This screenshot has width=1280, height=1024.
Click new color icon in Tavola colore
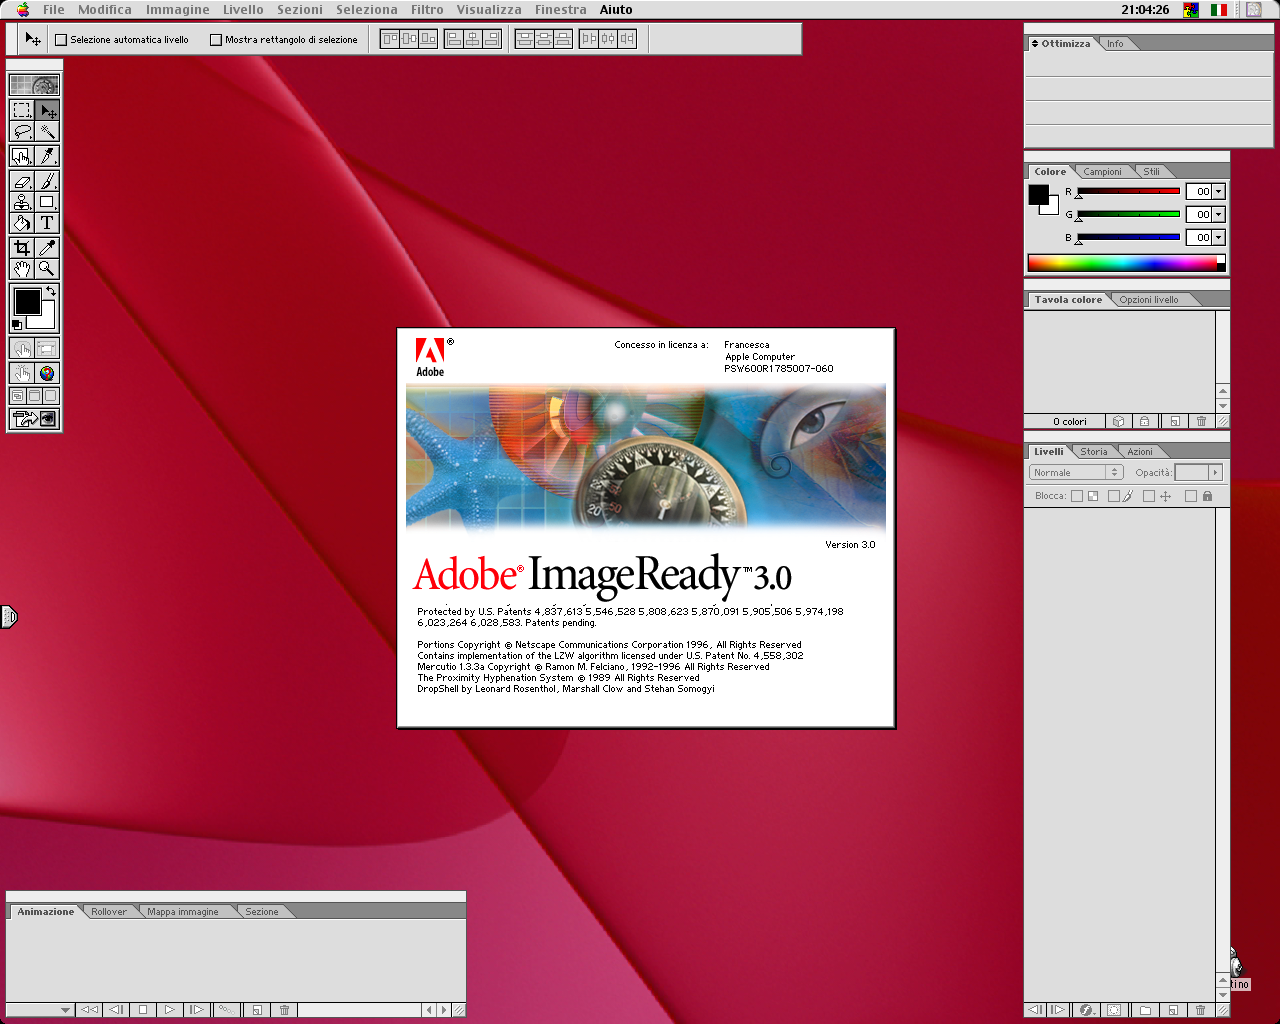(1175, 422)
